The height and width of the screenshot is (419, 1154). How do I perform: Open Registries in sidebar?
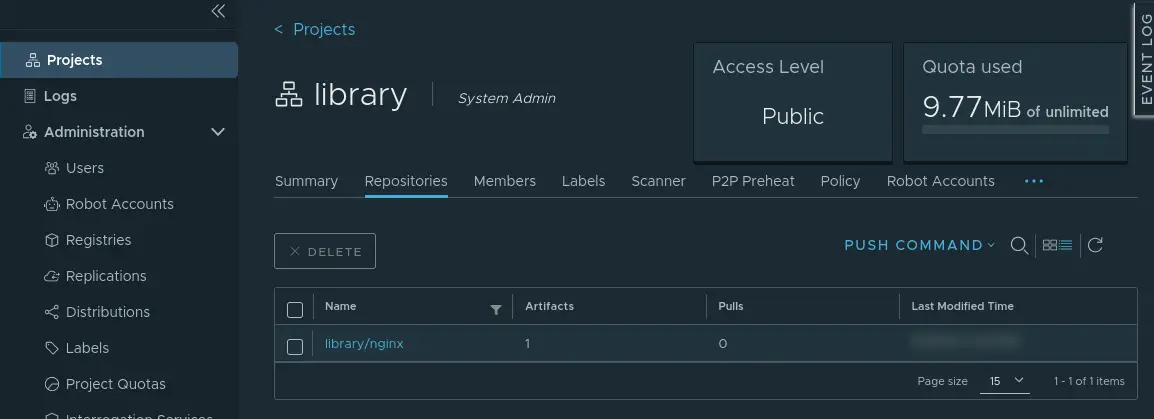[x=98, y=240]
